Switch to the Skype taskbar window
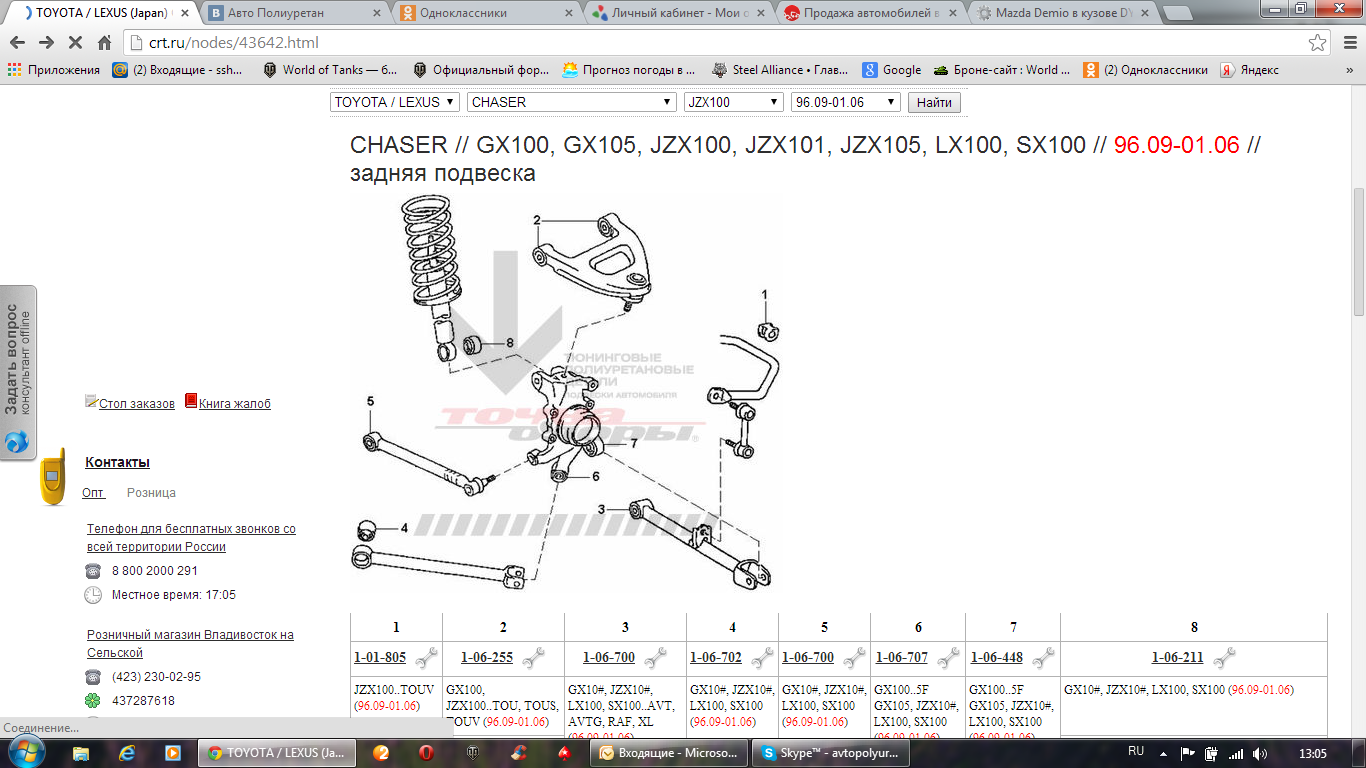The height and width of the screenshot is (768, 1366). point(832,752)
